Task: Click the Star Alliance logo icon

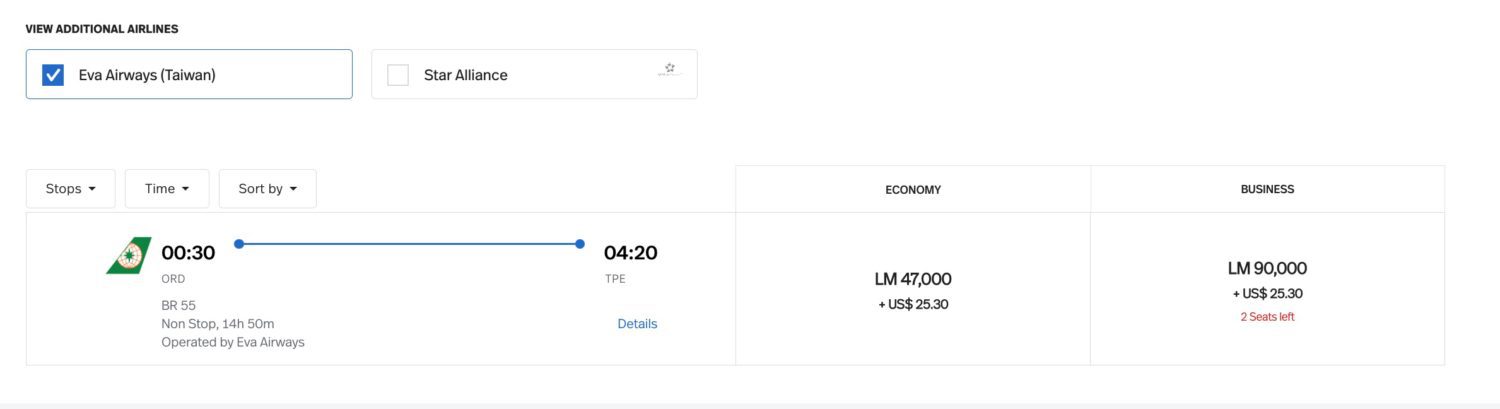Action: pyautogui.click(x=669, y=70)
